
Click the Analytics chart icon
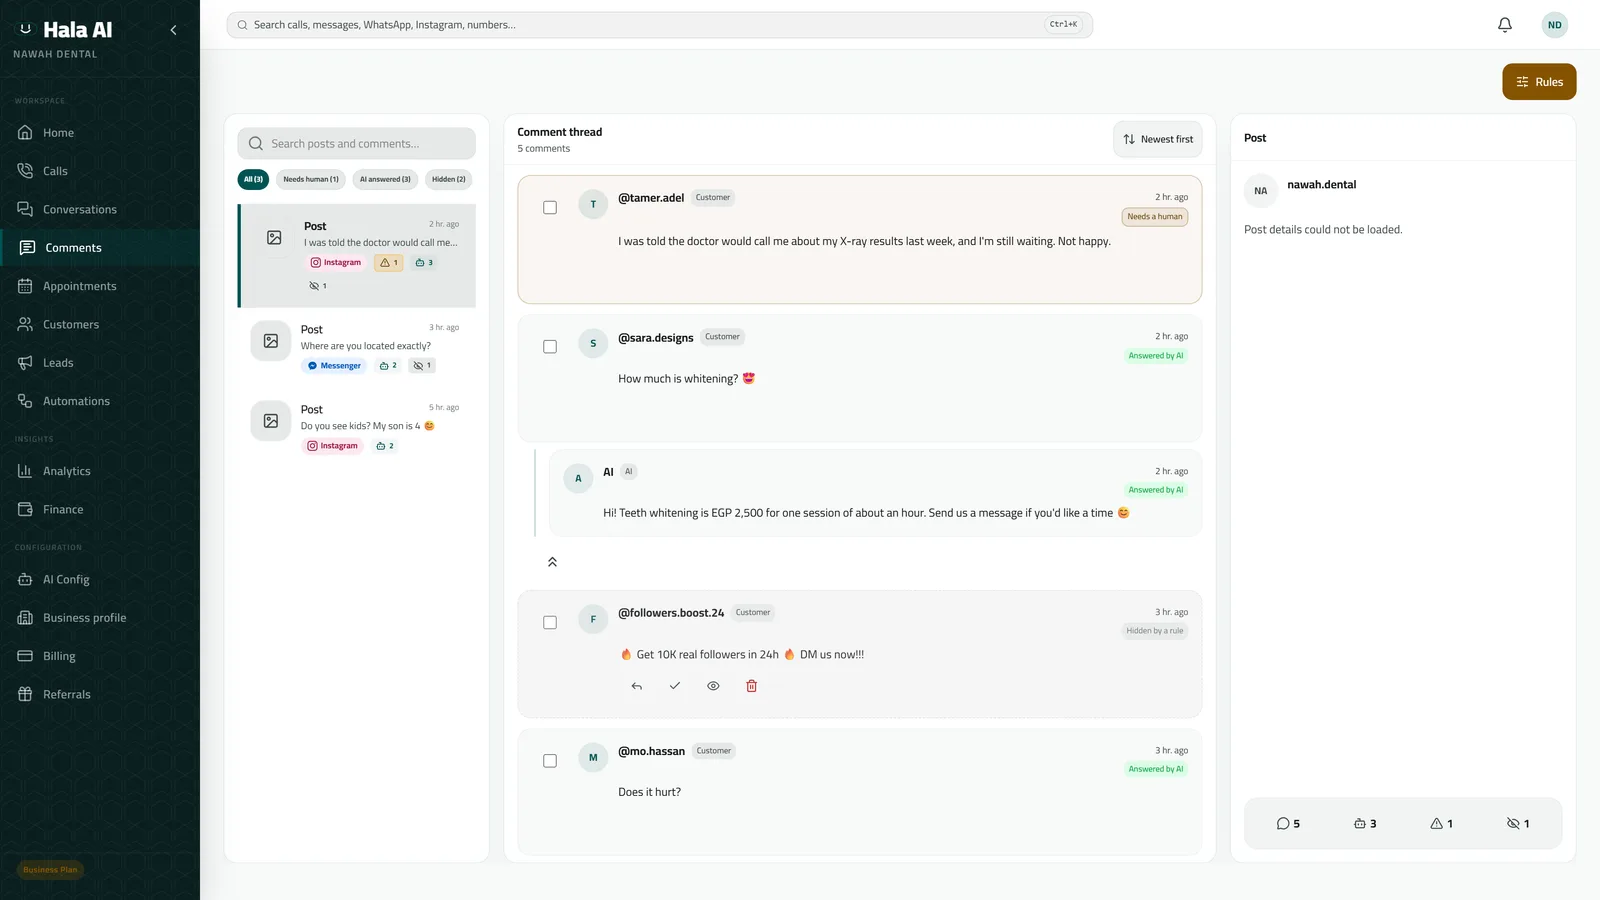click(25, 471)
